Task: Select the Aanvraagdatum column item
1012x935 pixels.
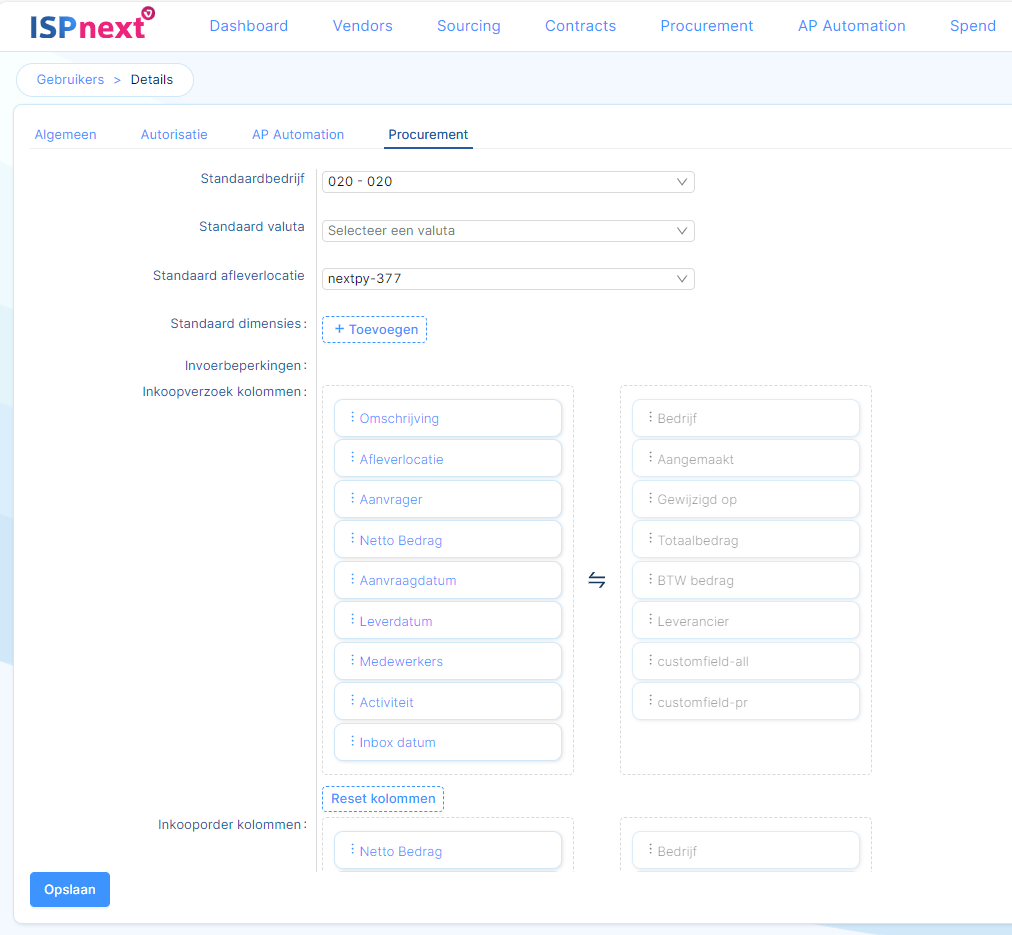Action: pos(448,581)
